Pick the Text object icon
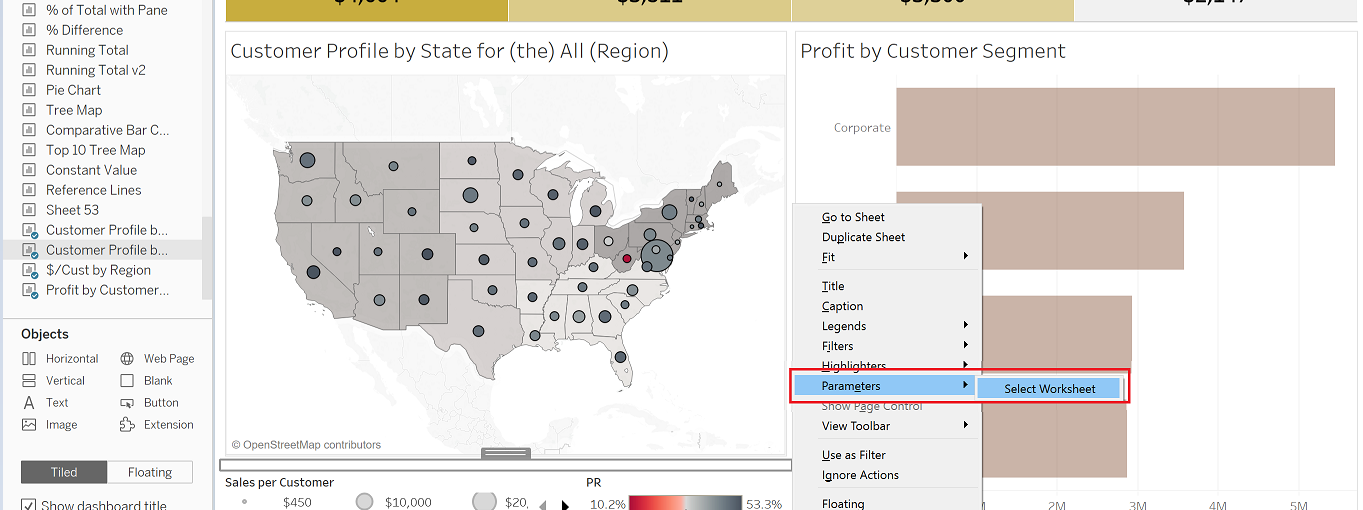Image resolution: width=1363 pixels, height=510 pixels. [29, 403]
